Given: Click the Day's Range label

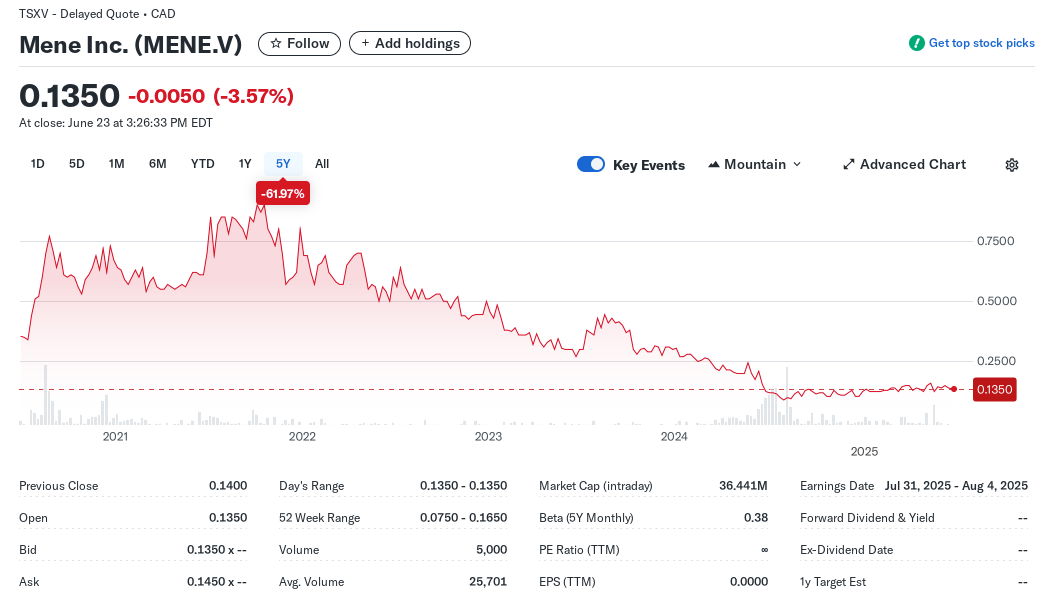Looking at the screenshot, I should (311, 486).
